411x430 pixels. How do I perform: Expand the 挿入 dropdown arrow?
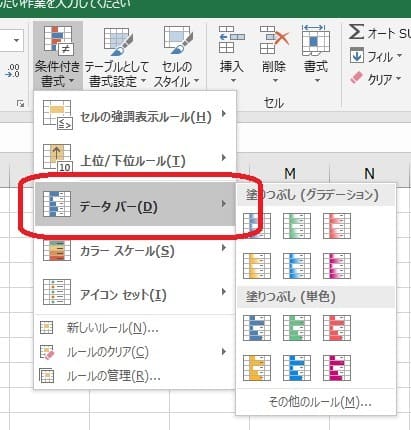point(233,80)
